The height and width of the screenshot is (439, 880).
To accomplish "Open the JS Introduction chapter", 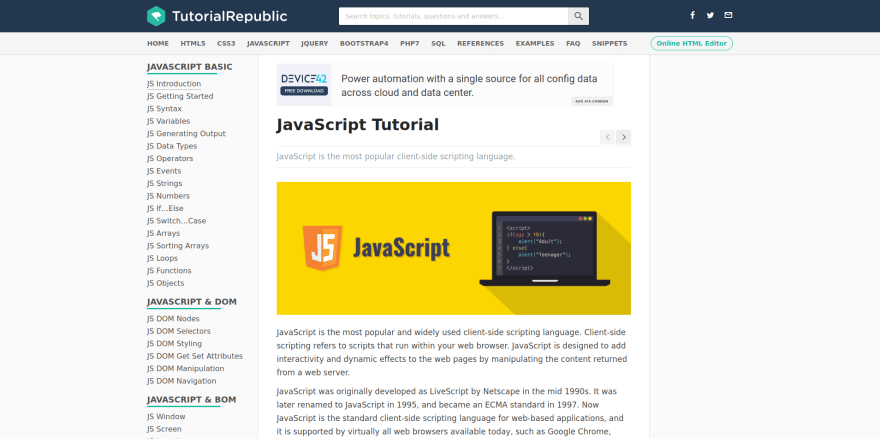I will (x=174, y=84).
